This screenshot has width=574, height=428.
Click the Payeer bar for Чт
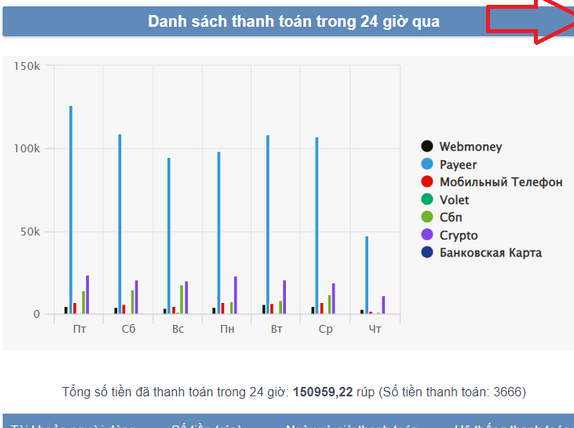pyautogui.click(x=366, y=275)
